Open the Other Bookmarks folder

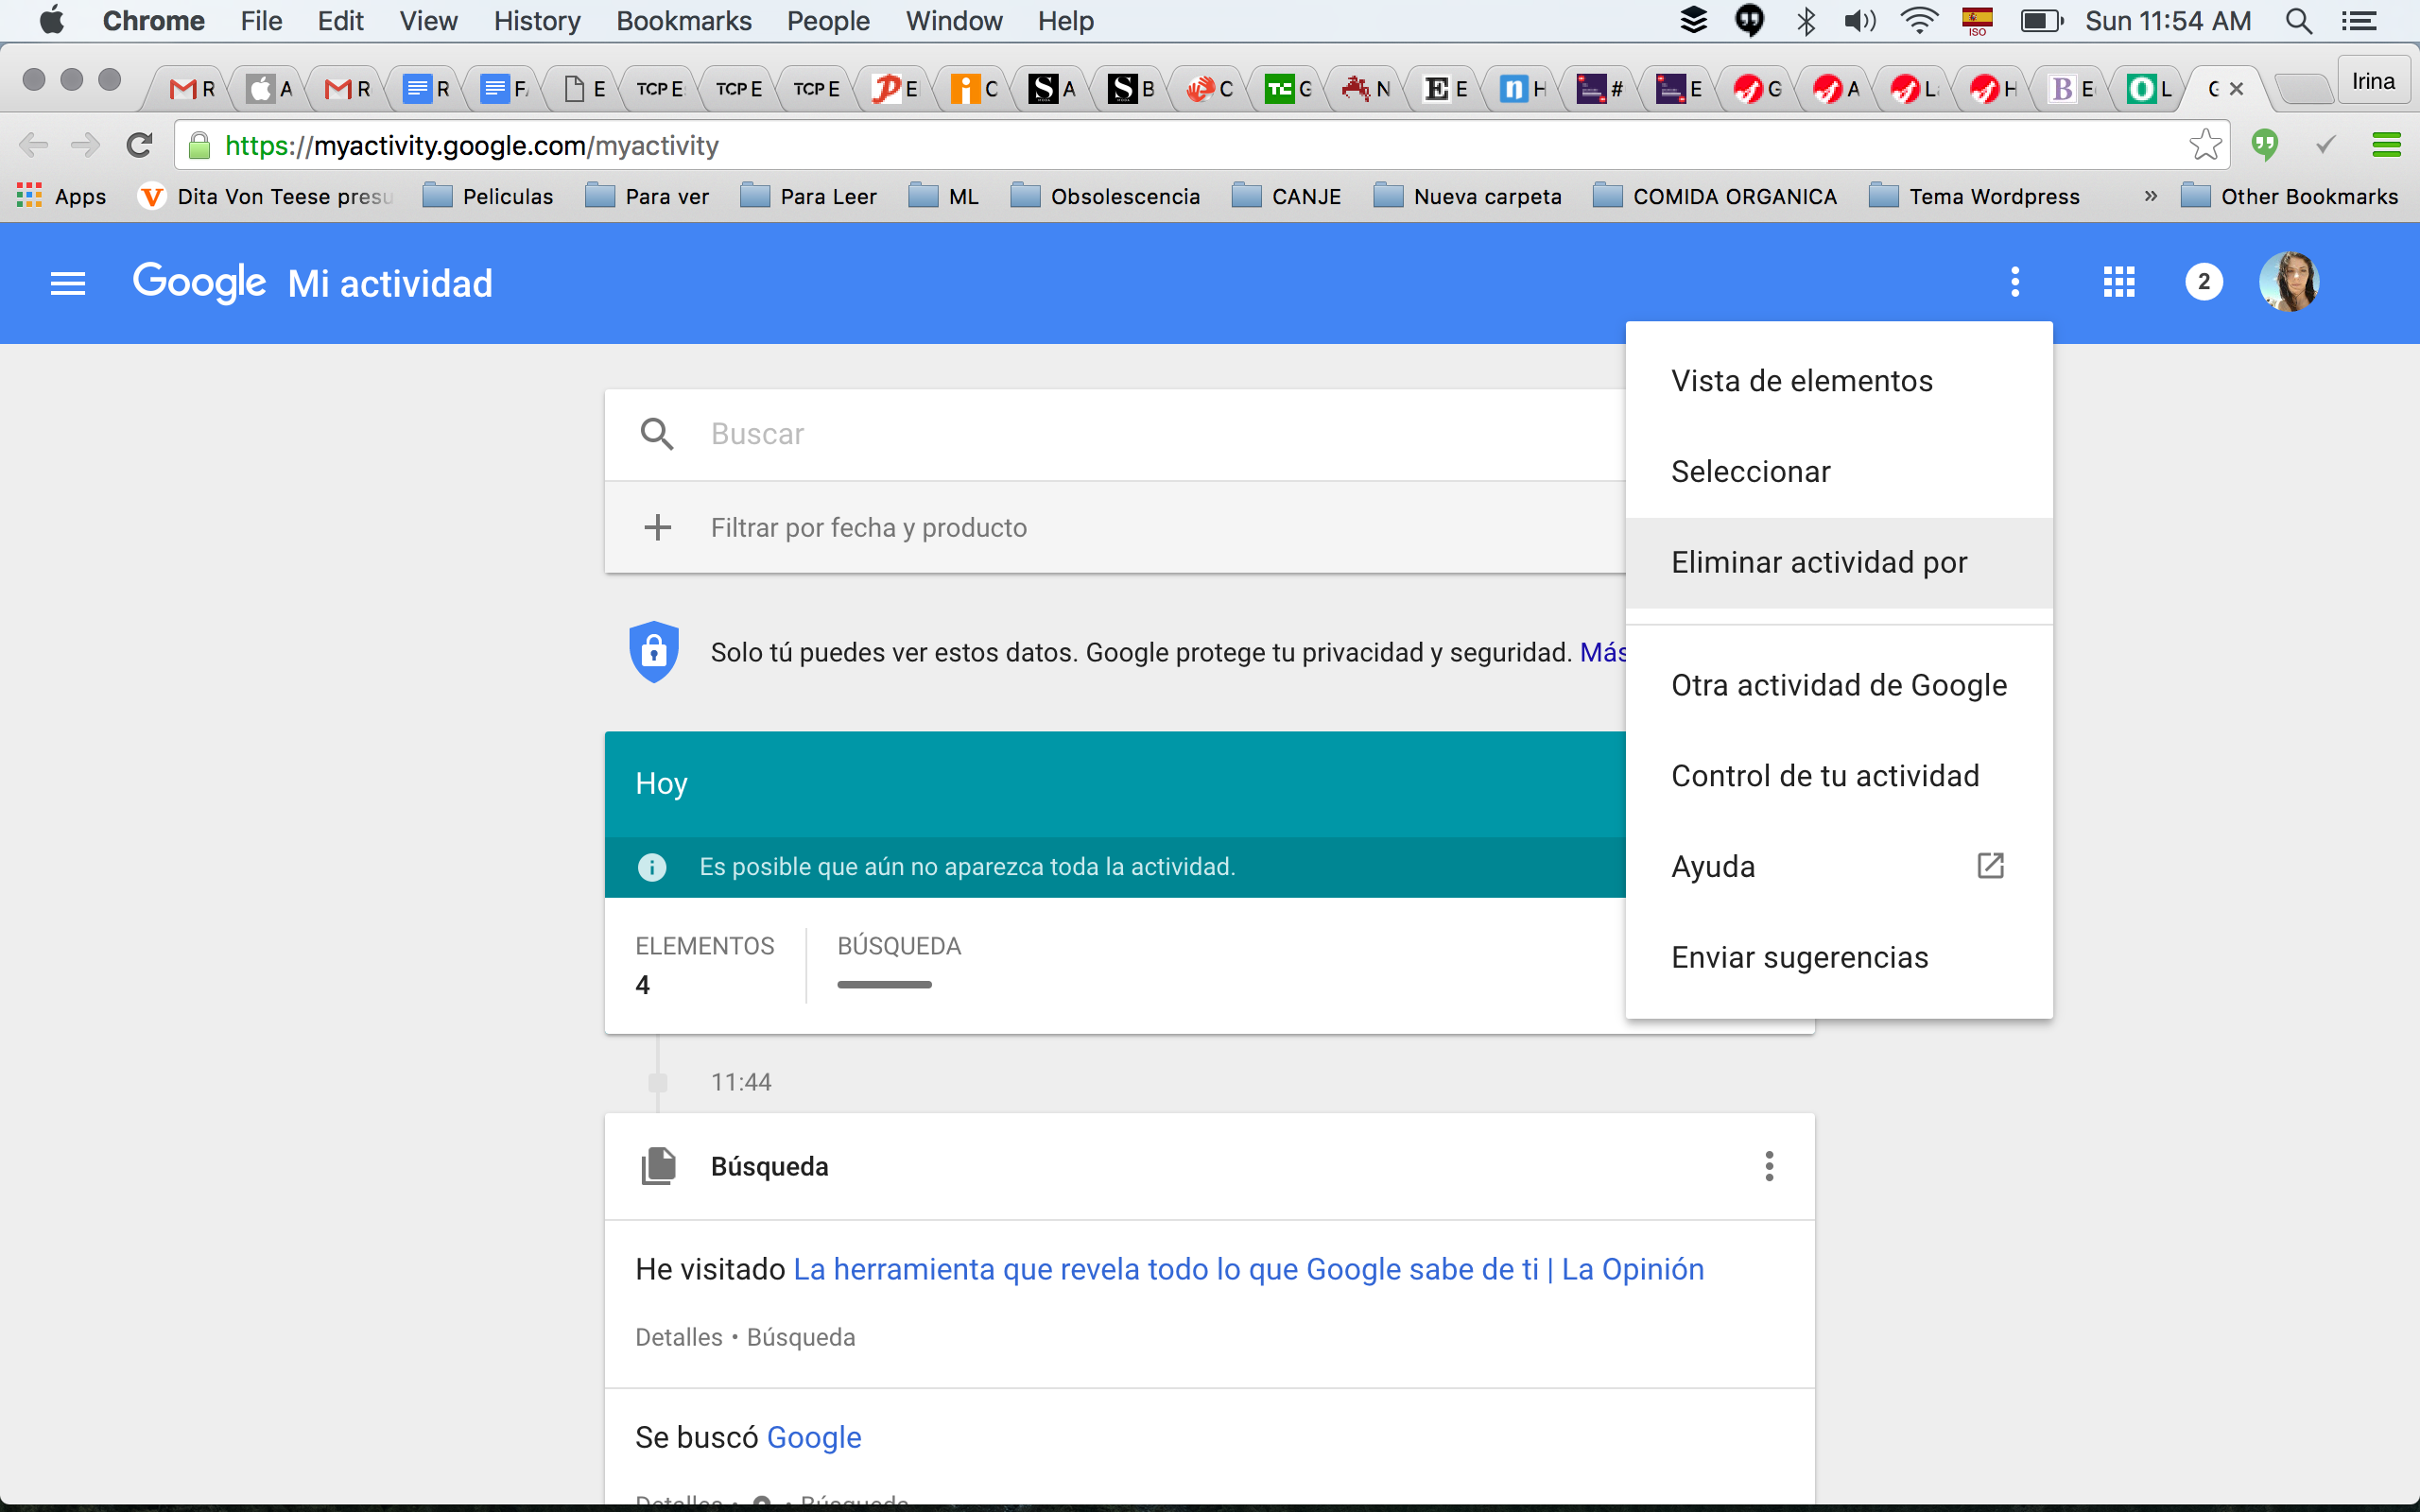(x=2289, y=196)
